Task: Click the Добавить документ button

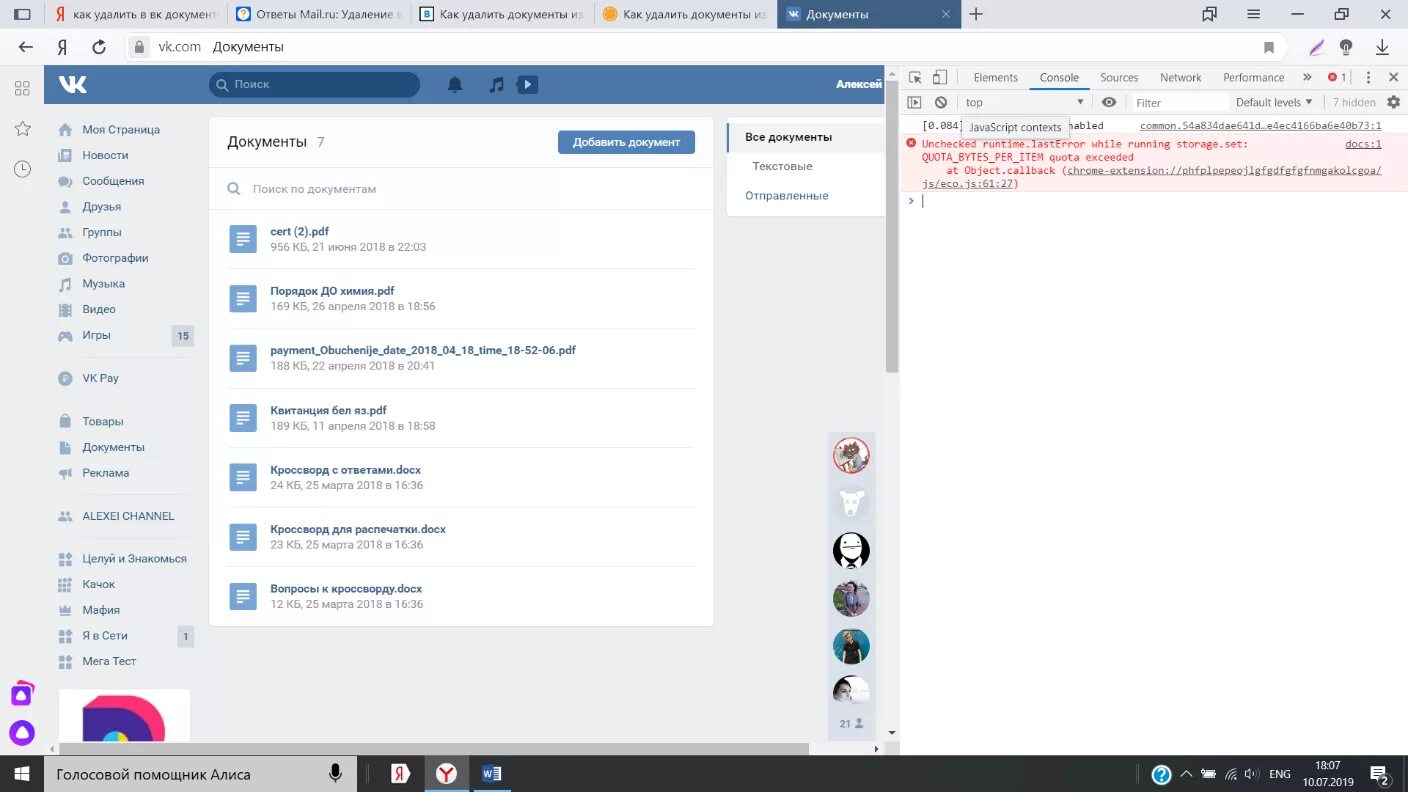Action: point(626,142)
